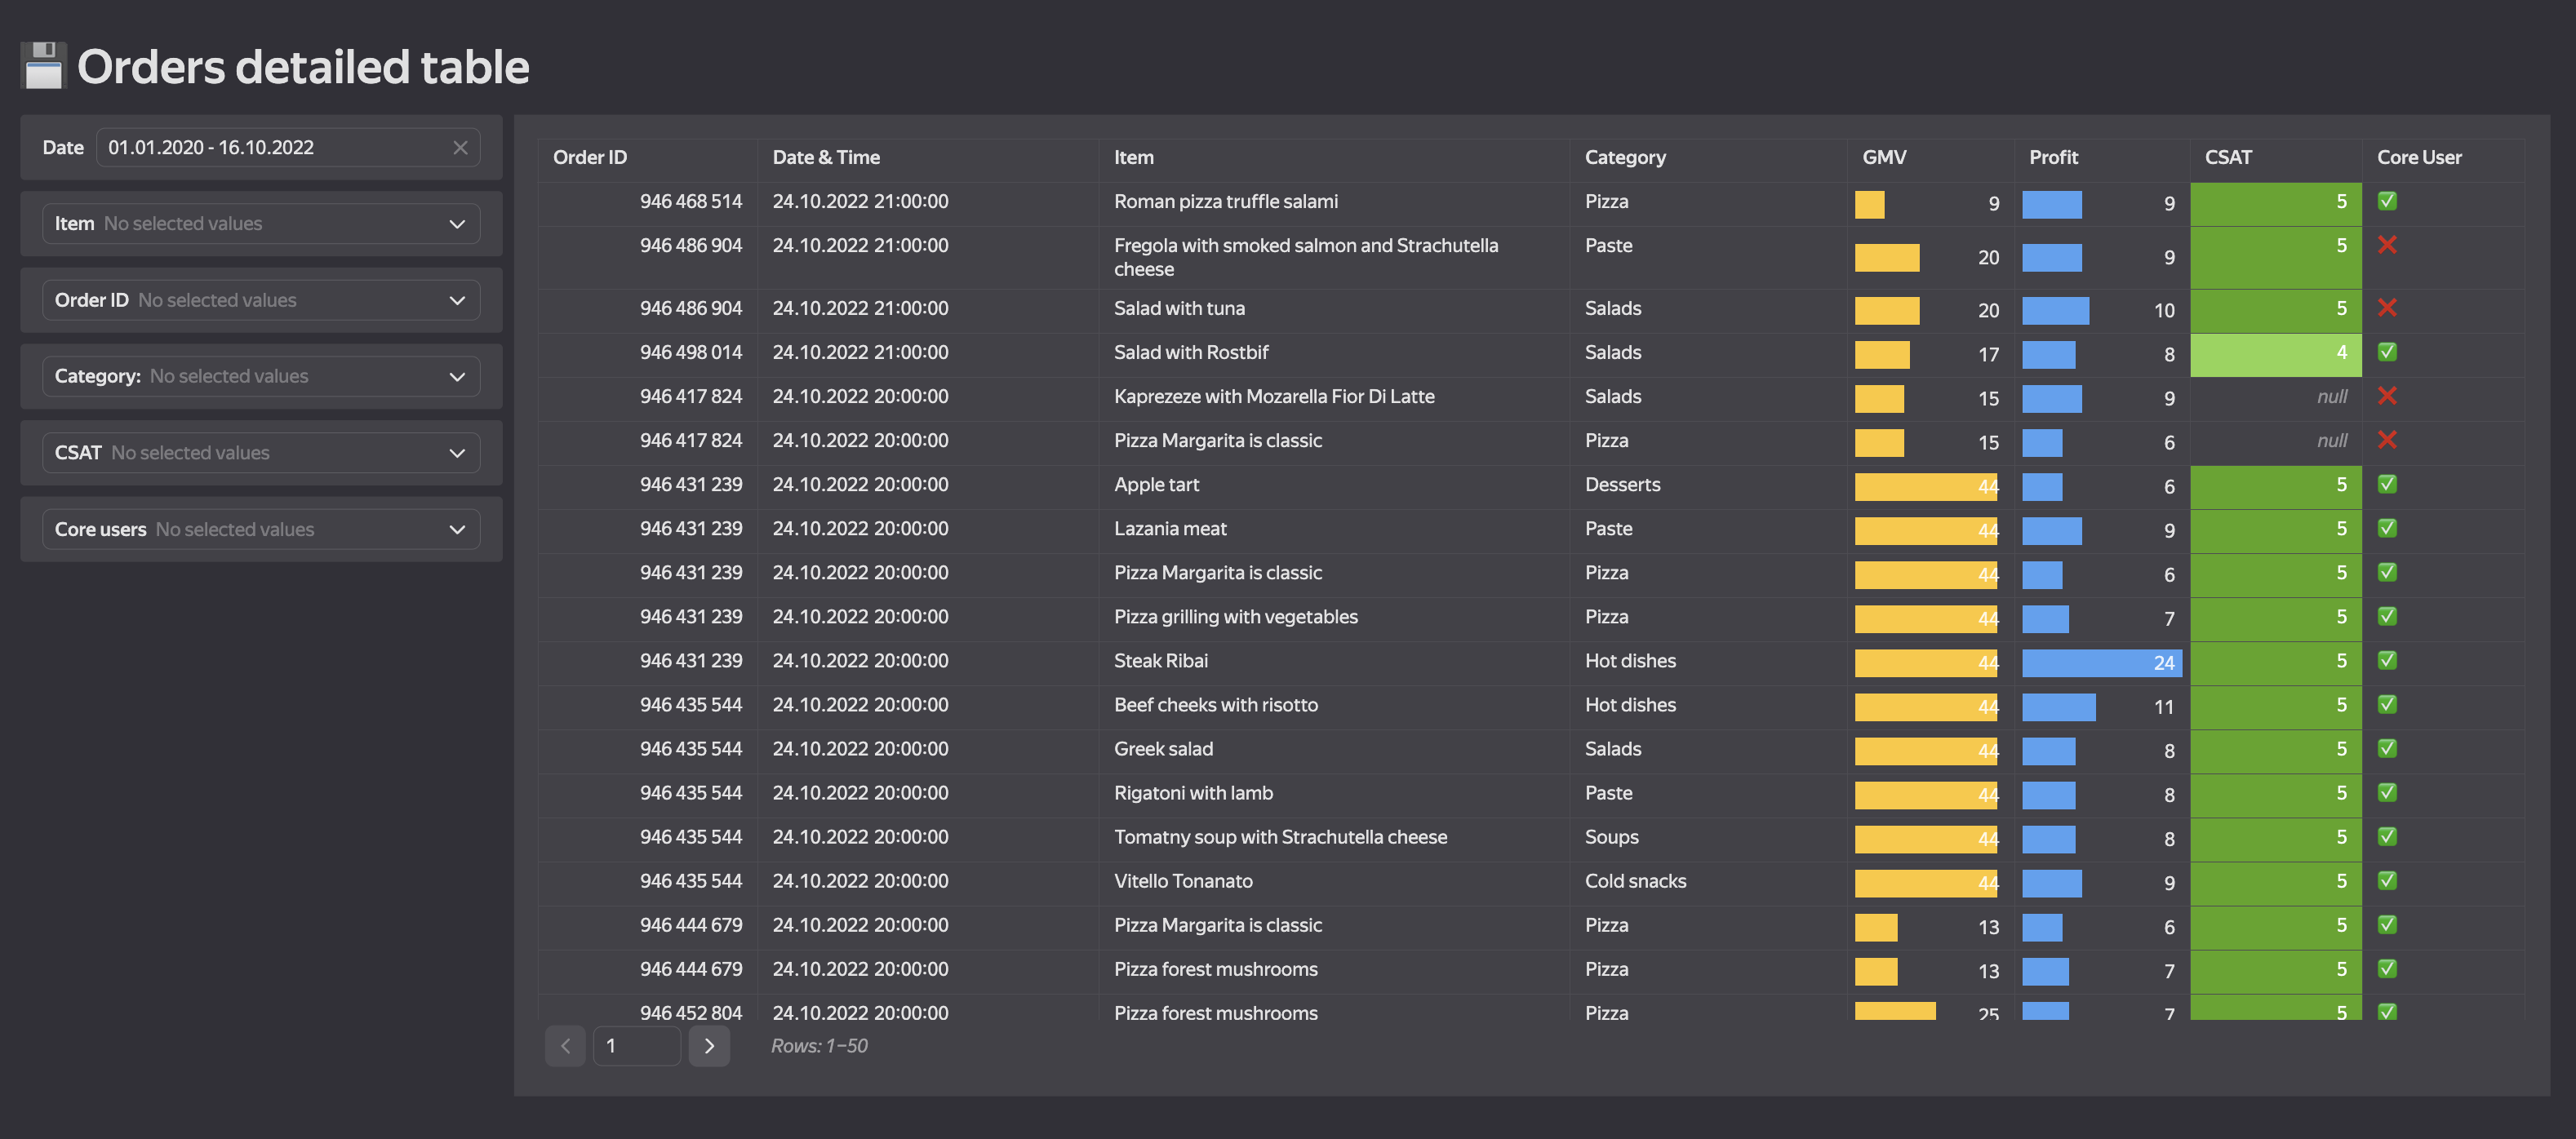Click Core User check for Greek salad
This screenshot has width=2576, height=1139.
tap(2387, 748)
